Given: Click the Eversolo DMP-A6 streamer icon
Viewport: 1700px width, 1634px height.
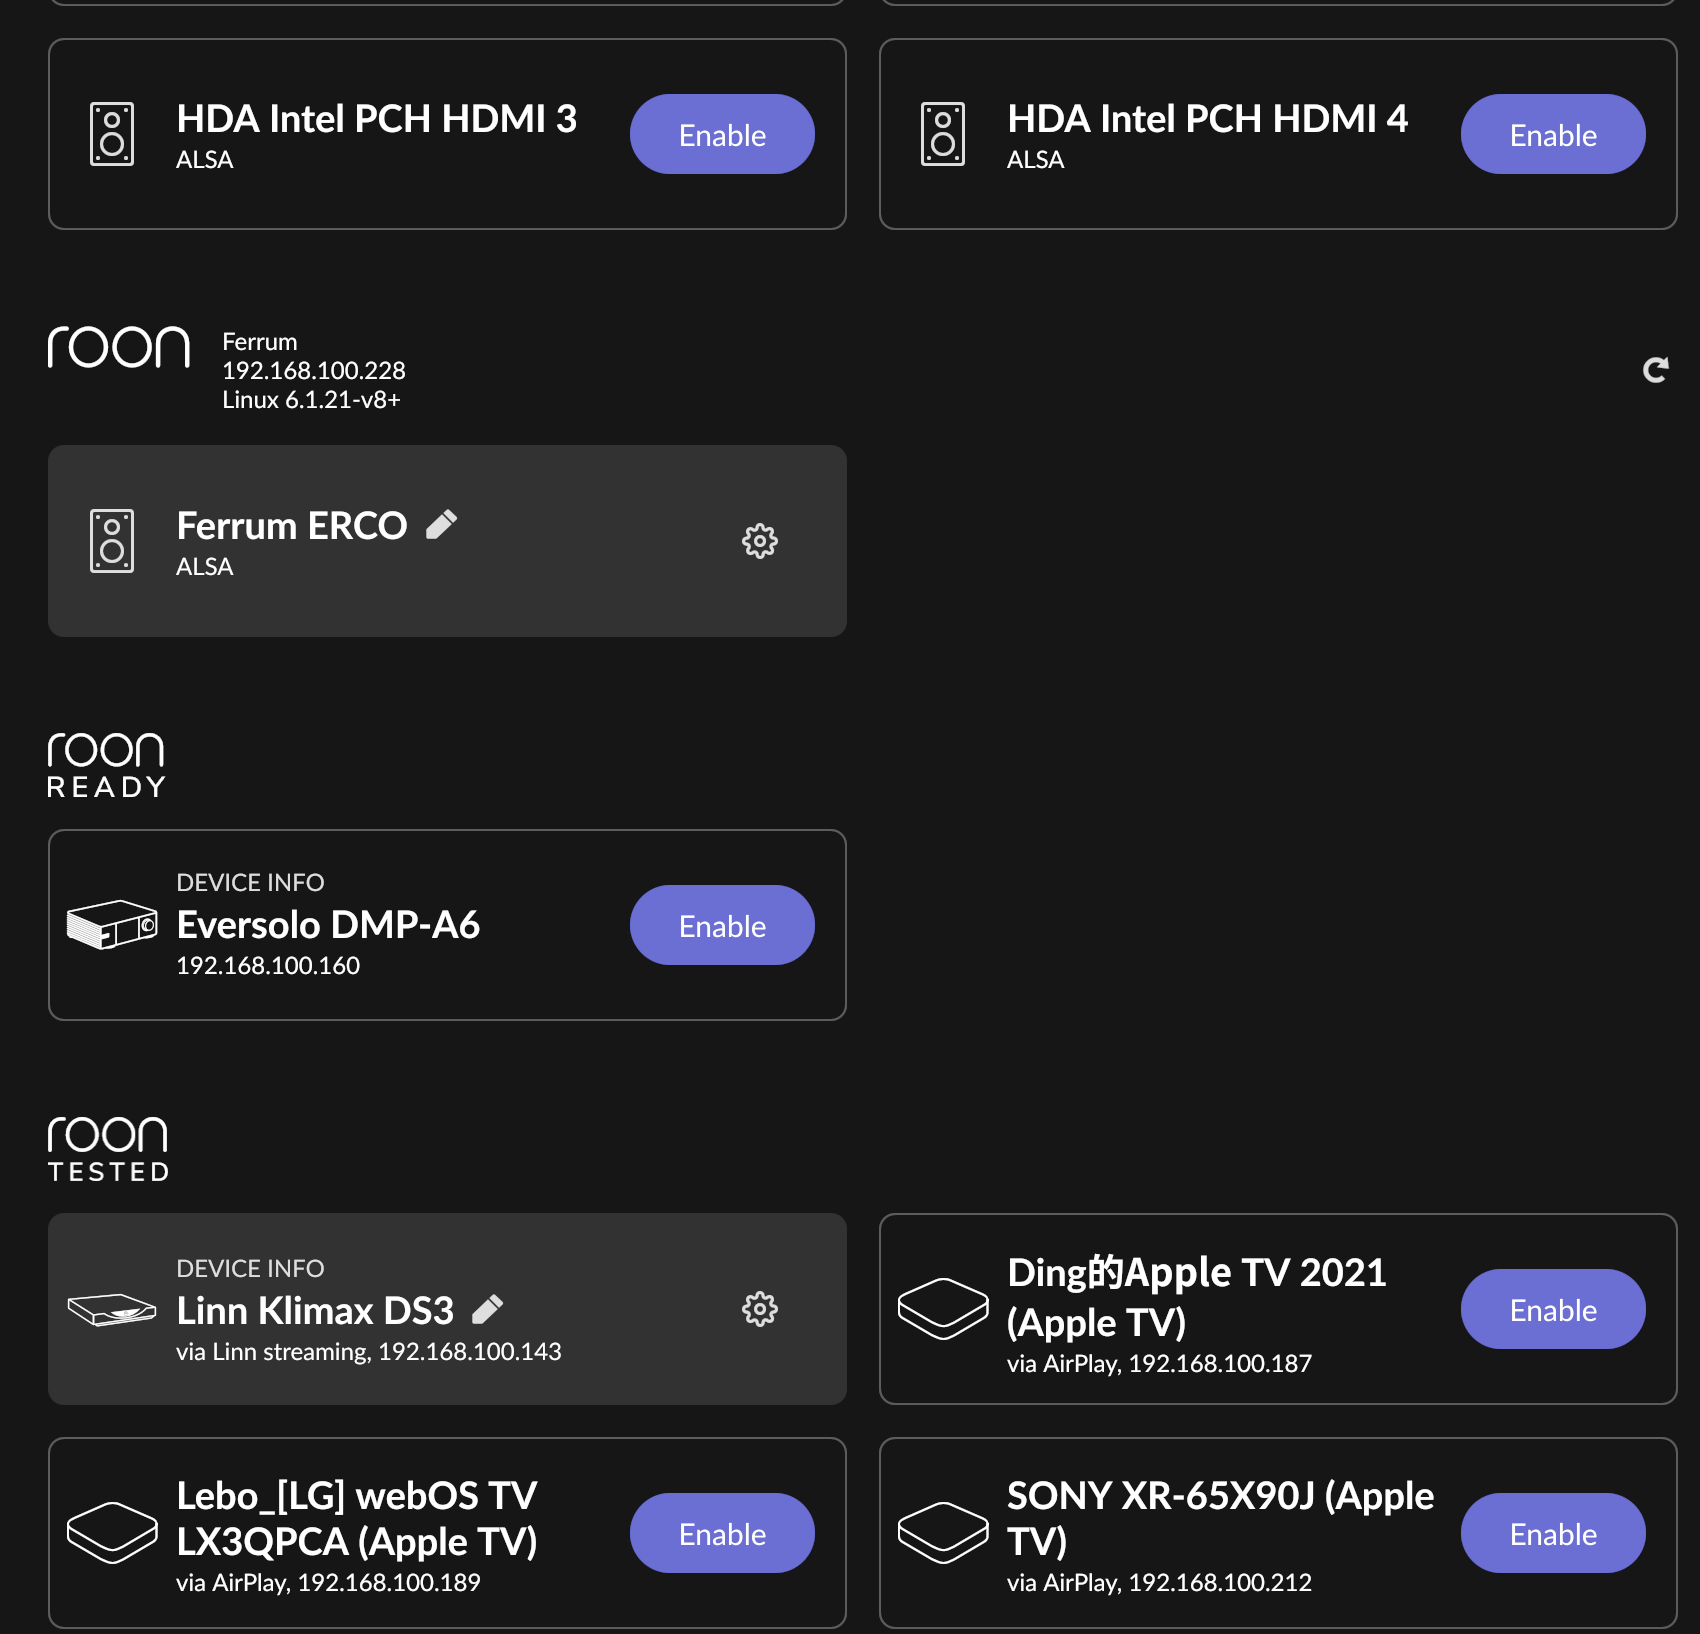Looking at the screenshot, I should point(112,924).
